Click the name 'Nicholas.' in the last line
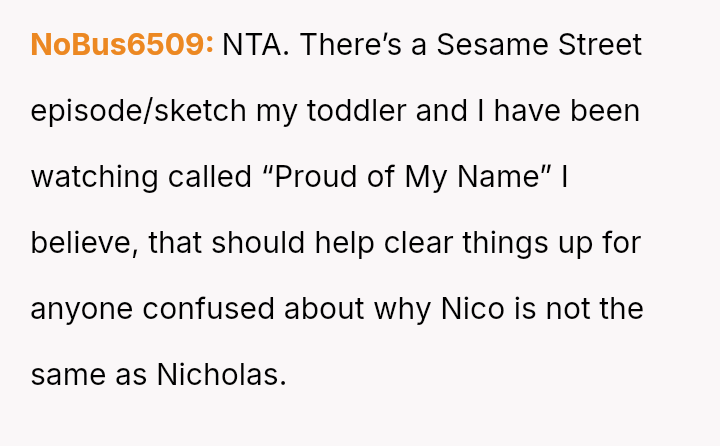The width and height of the screenshot is (720, 446). [x=221, y=375]
